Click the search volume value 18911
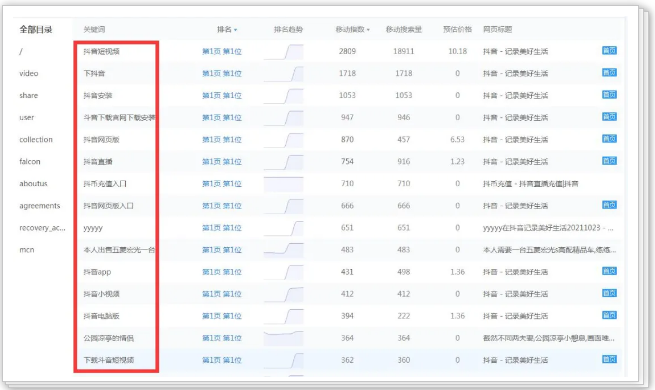 (x=404, y=51)
